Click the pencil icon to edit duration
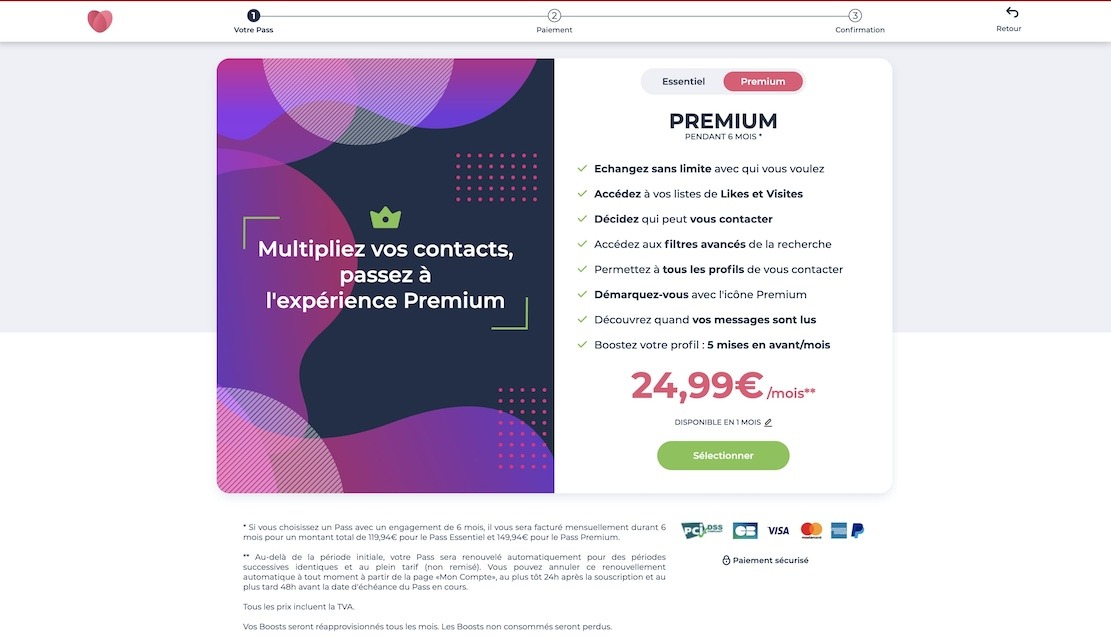The image size is (1111, 637). click(x=768, y=423)
